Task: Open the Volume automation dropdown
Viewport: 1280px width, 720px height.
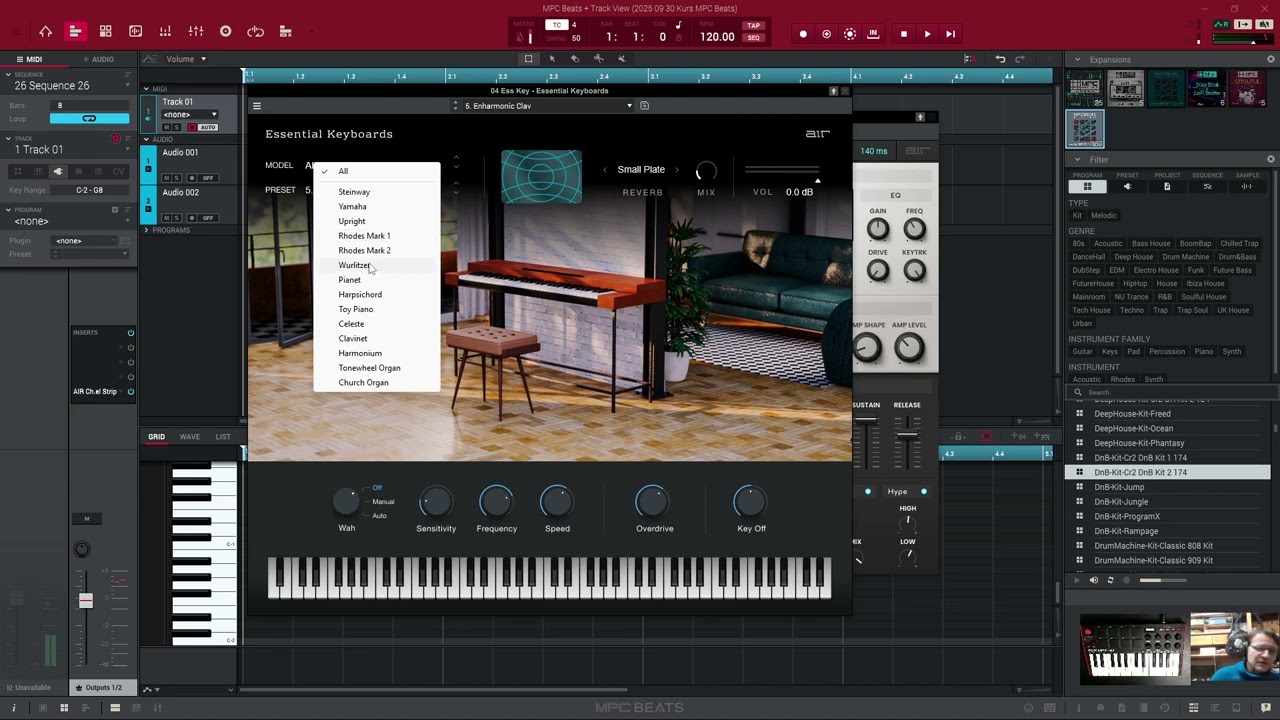Action: [x=186, y=59]
